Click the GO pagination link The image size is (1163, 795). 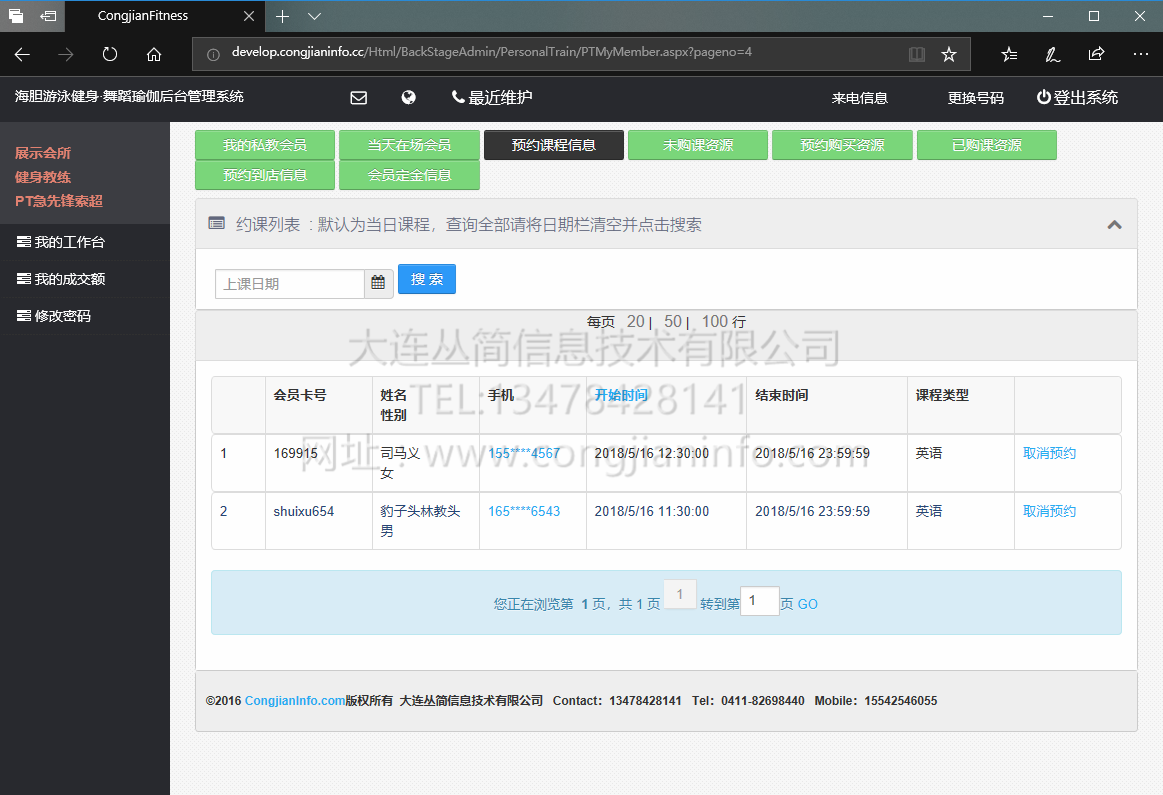(808, 604)
